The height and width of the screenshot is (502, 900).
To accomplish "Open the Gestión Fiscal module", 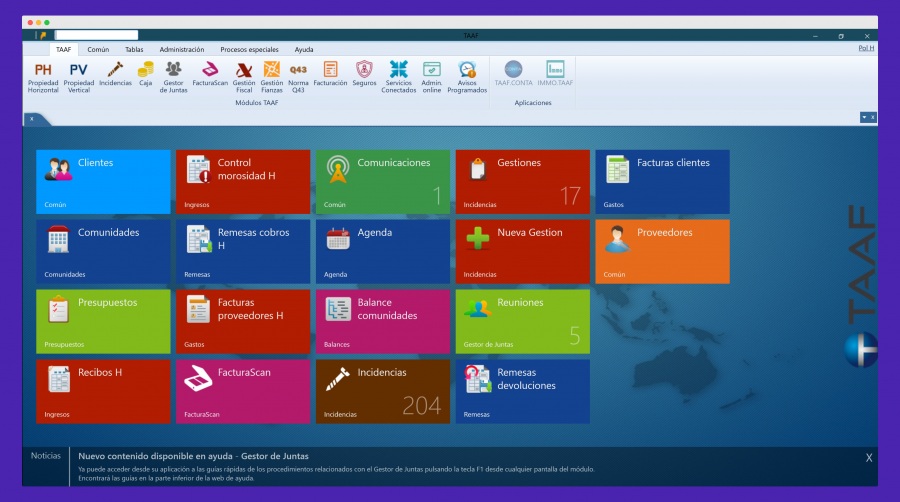I will point(244,77).
